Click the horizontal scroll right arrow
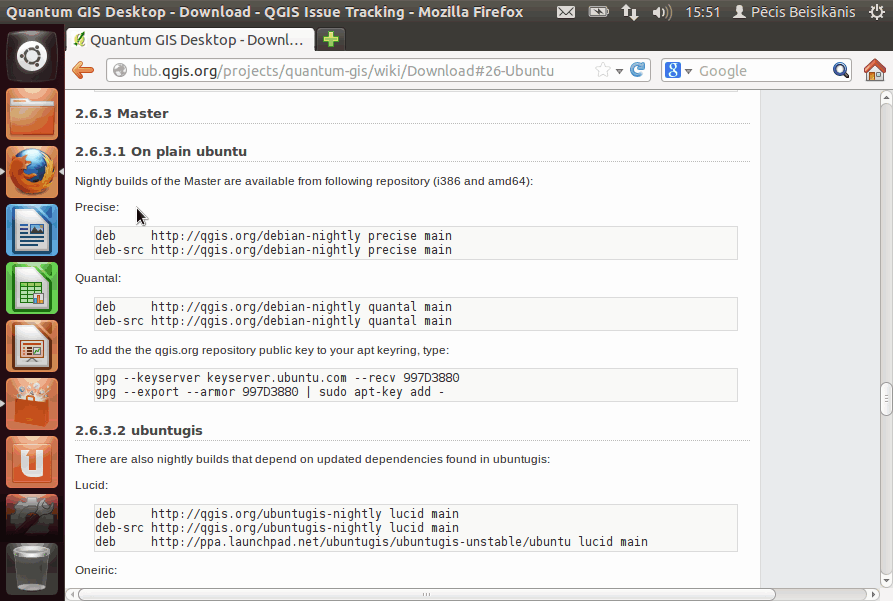Screen dimensions: 893x601 coord(872,594)
